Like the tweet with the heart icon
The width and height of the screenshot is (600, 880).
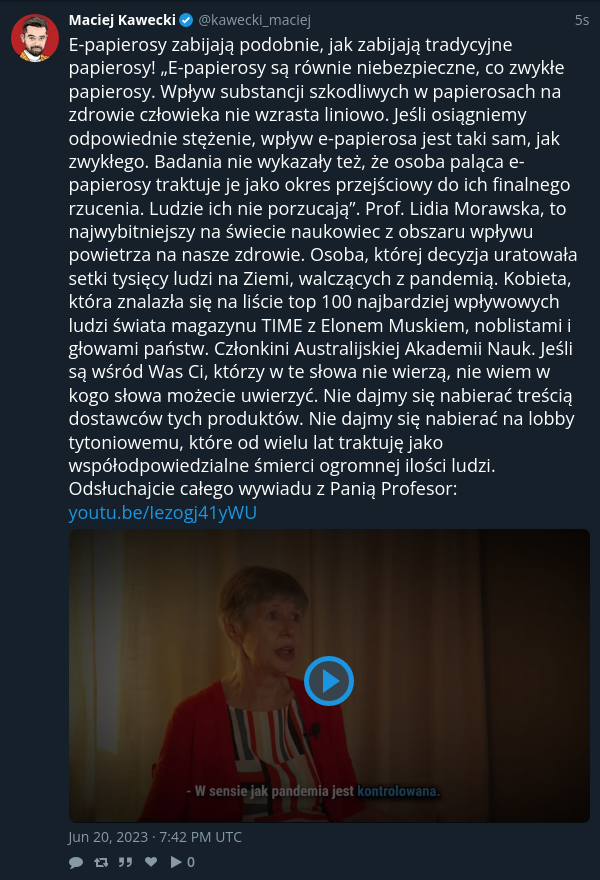point(151,861)
